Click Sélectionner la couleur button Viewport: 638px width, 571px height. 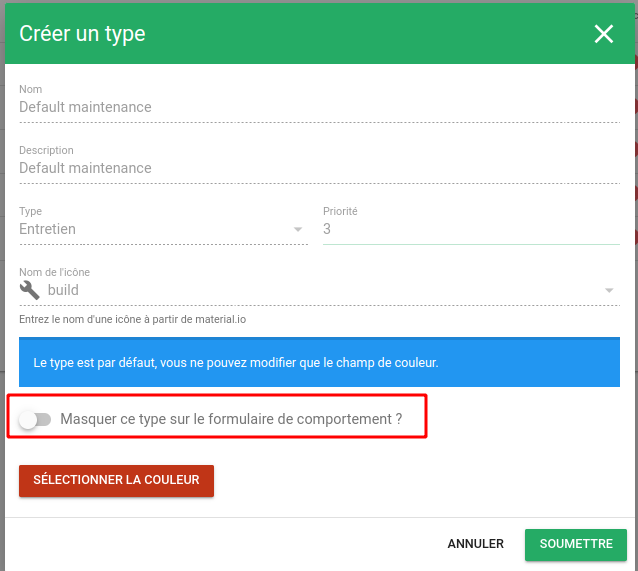116,481
